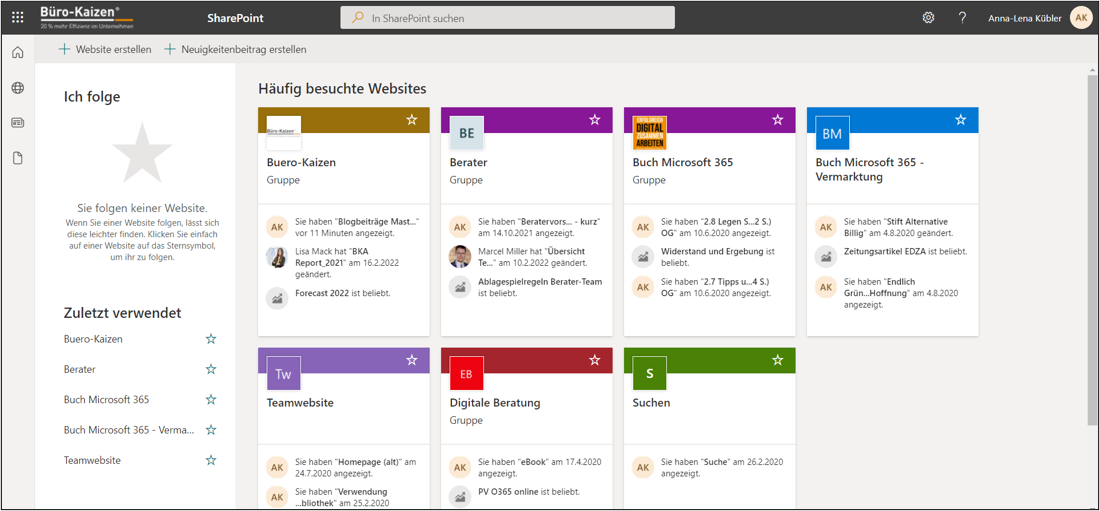Click the green S site tile
This screenshot has width=1100, height=511.
tap(650, 373)
